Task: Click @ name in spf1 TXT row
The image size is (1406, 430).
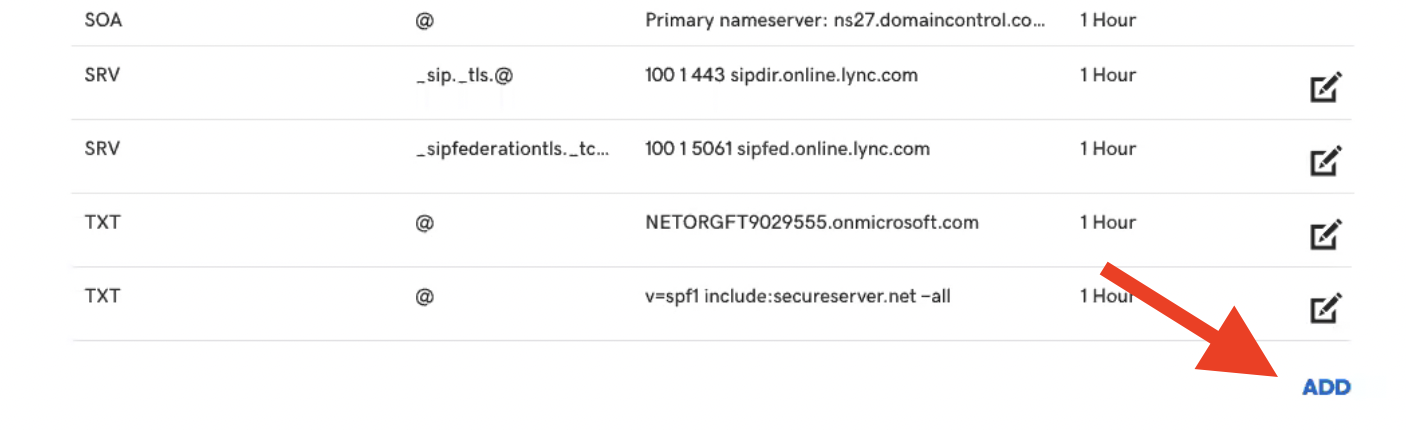Action: coord(424,296)
